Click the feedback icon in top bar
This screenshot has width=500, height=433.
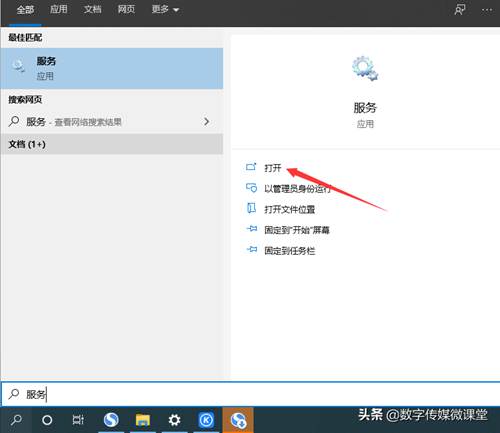(460, 10)
